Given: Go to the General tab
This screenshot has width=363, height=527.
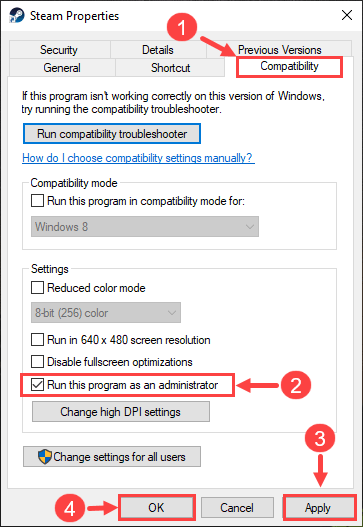Looking at the screenshot, I should pos(62,68).
